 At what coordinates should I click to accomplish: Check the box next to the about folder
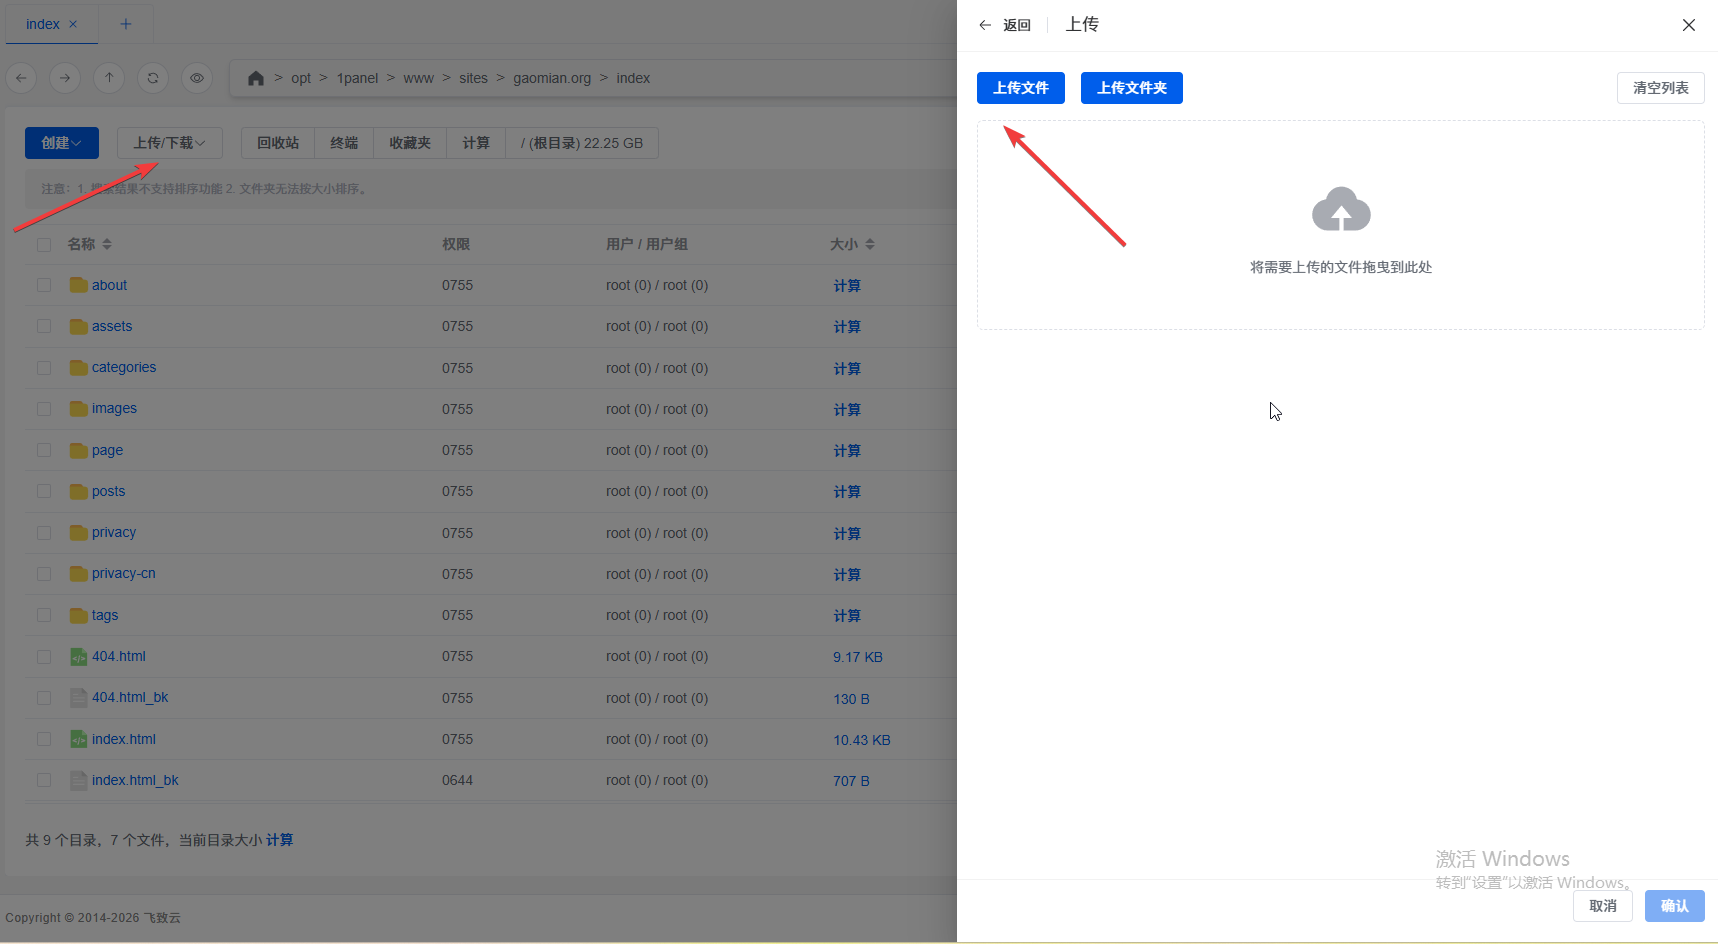pyautogui.click(x=44, y=285)
